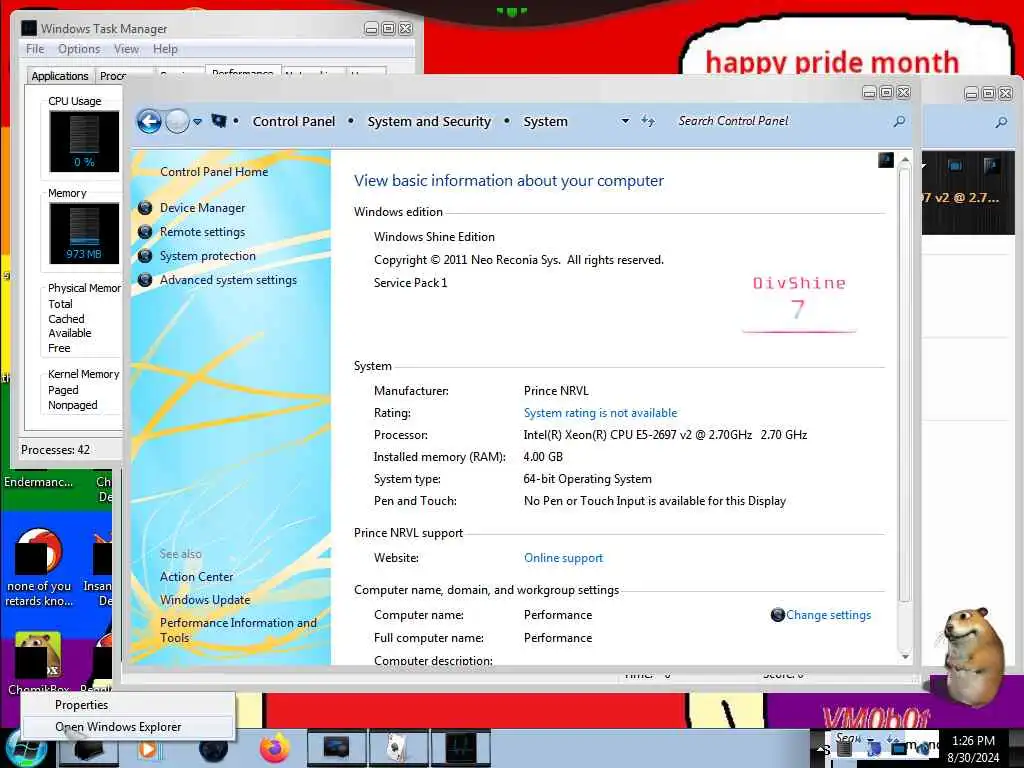The width and height of the screenshot is (1024, 768).
Task: Click the Start orb on the taskbar
Action: coord(27,749)
